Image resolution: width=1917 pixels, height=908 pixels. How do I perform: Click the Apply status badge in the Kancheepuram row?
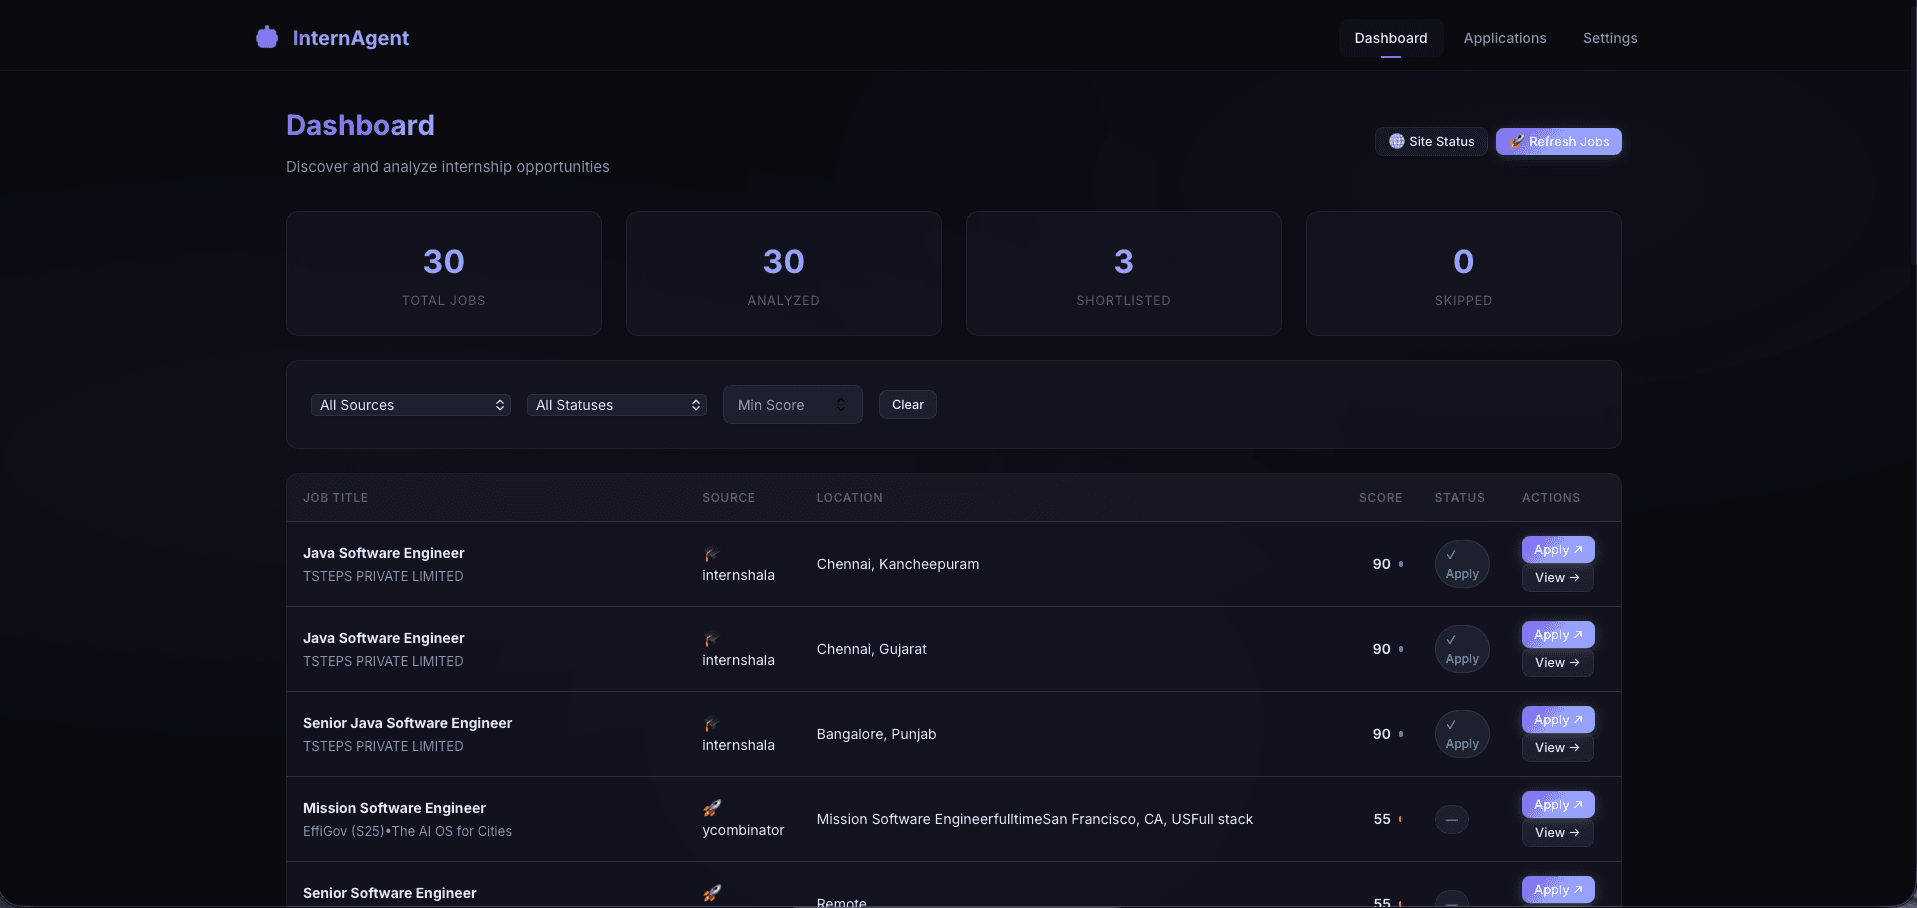click(x=1462, y=564)
